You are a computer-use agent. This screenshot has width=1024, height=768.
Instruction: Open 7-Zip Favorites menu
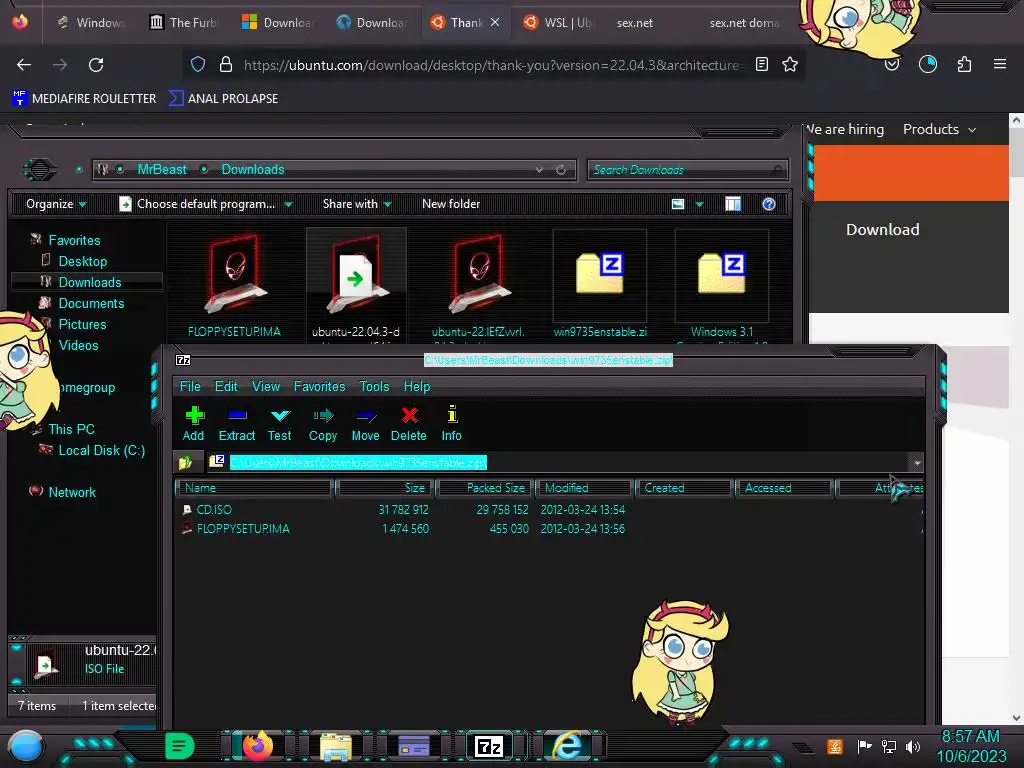pyautogui.click(x=319, y=387)
